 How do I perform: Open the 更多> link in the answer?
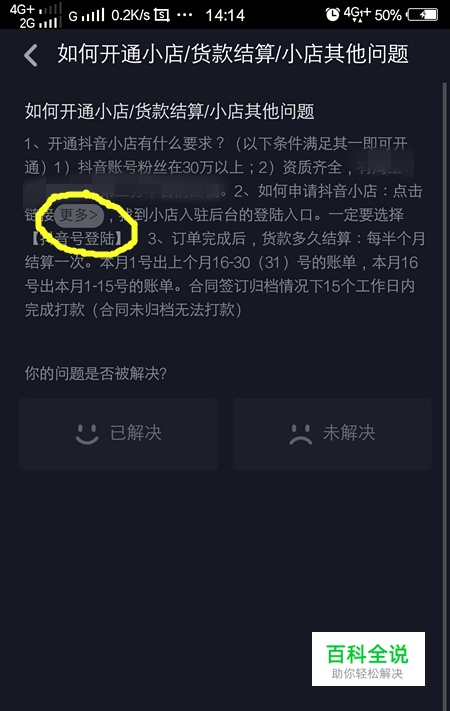79,215
